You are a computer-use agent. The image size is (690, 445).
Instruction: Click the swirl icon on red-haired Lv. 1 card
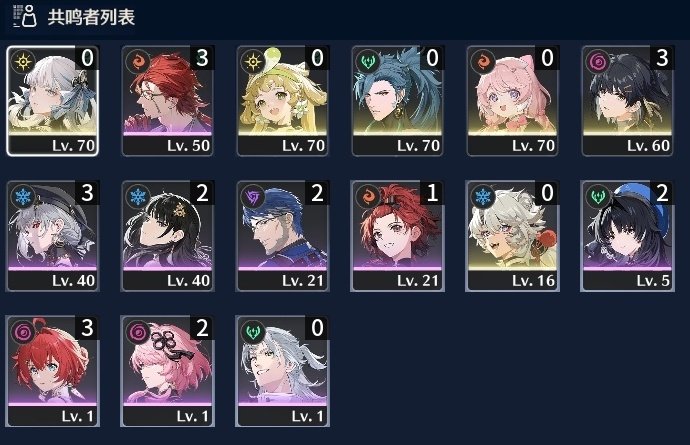pos(23,331)
